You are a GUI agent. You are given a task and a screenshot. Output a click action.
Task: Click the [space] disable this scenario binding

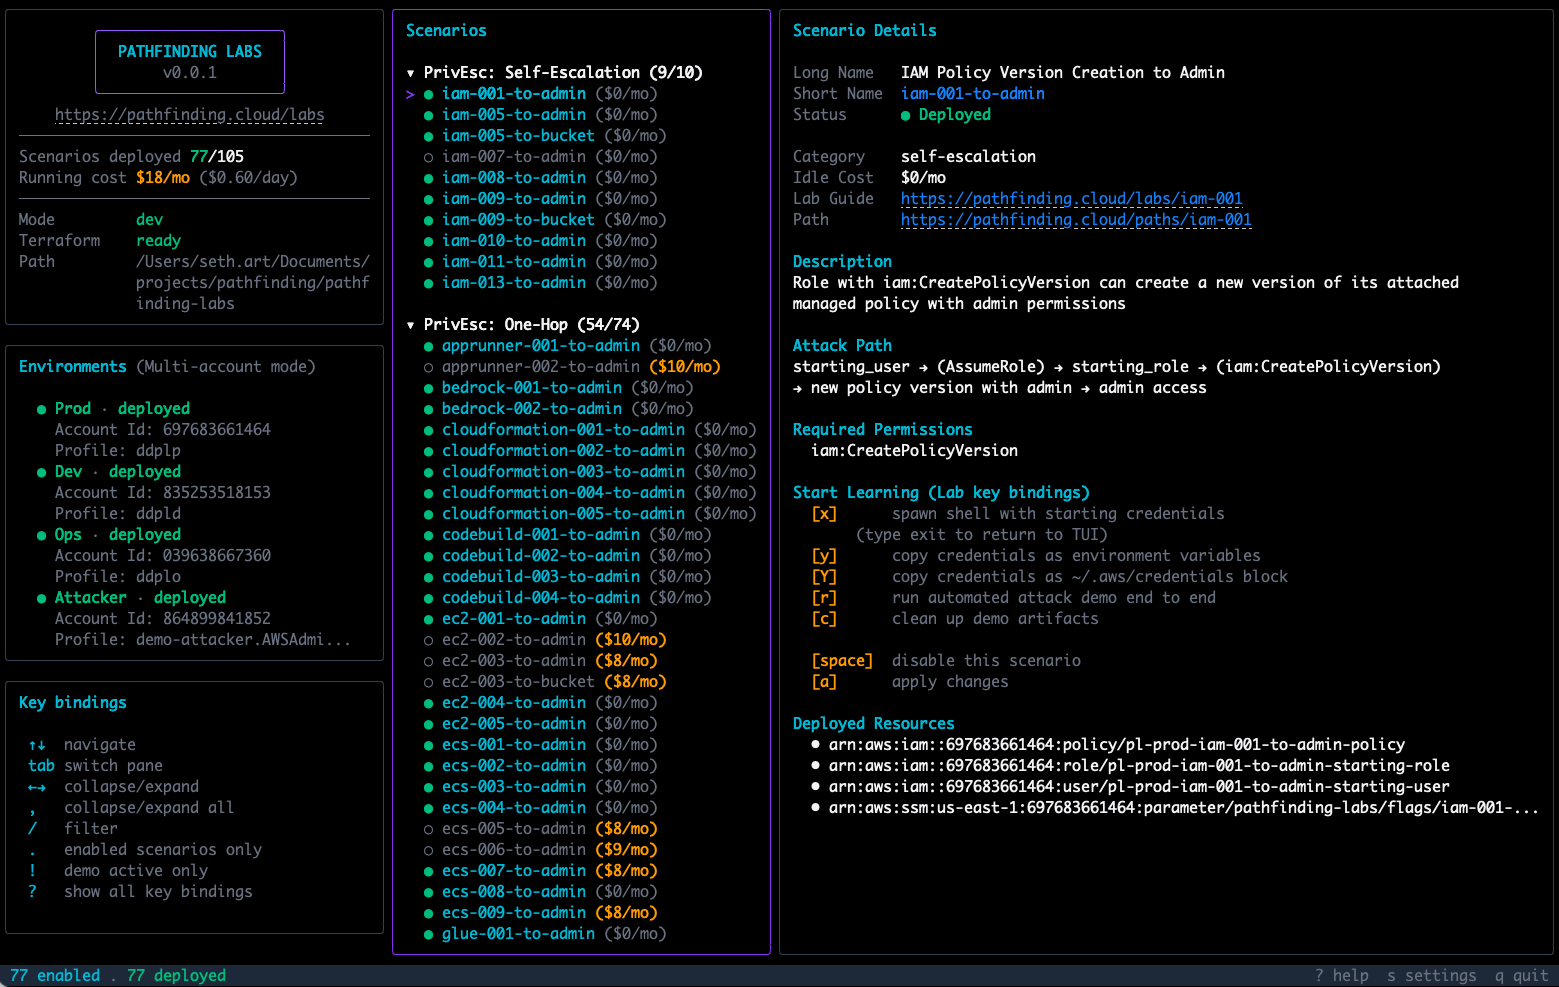pyautogui.click(x=842, y=661)
